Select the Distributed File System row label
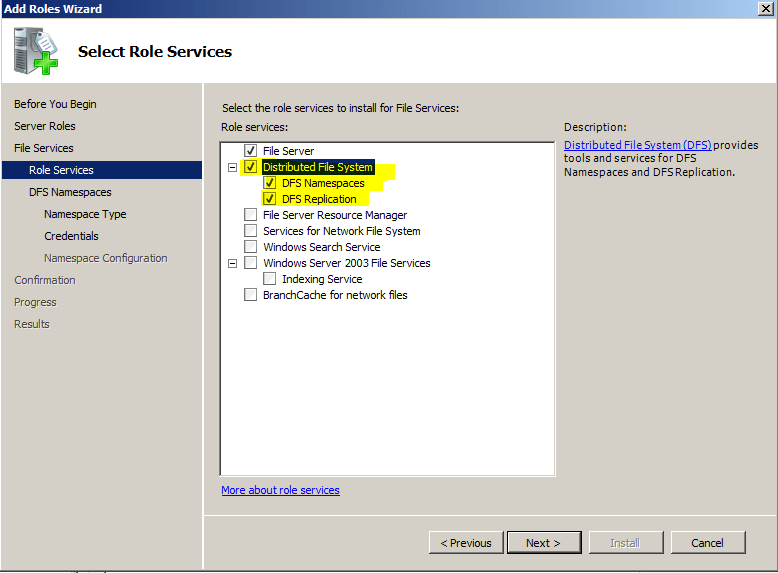 [x=318, y=167]
